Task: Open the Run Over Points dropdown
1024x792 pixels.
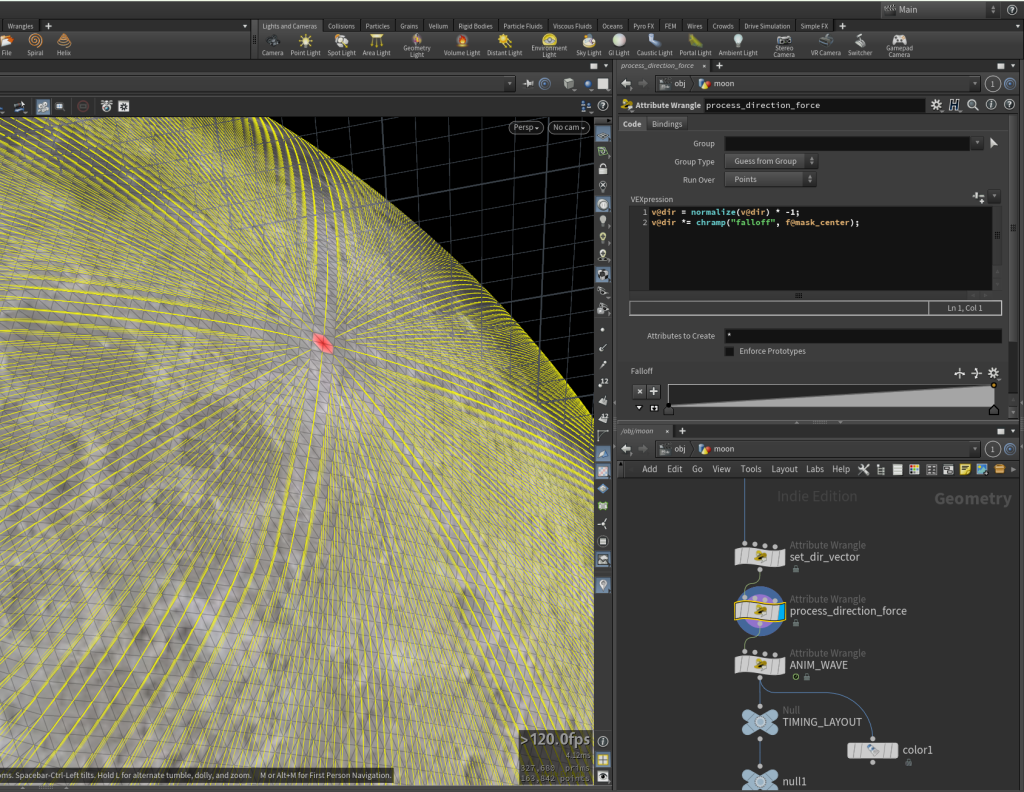Action: (771, 180)
